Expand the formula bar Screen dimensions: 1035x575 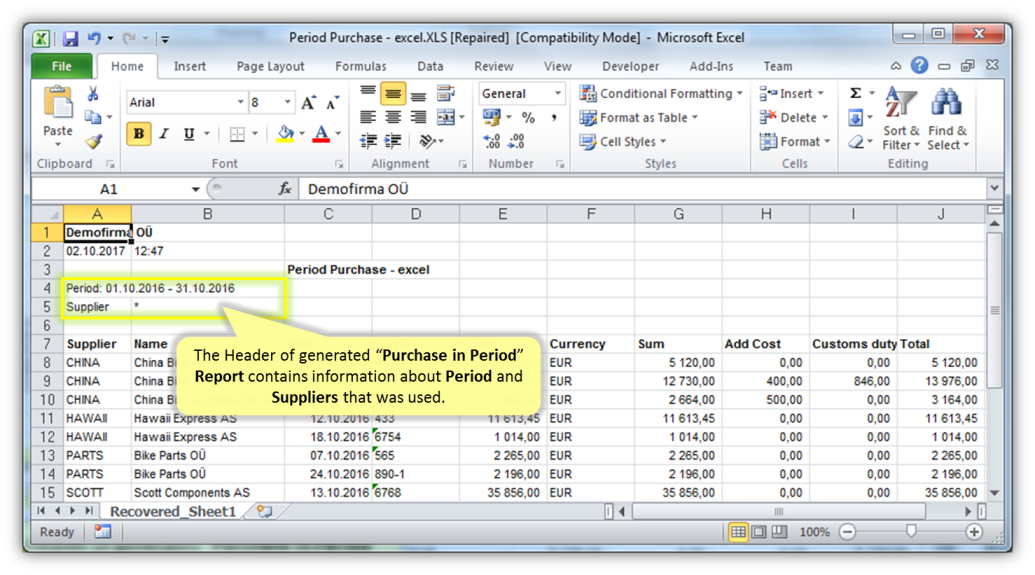coord(994,188)
